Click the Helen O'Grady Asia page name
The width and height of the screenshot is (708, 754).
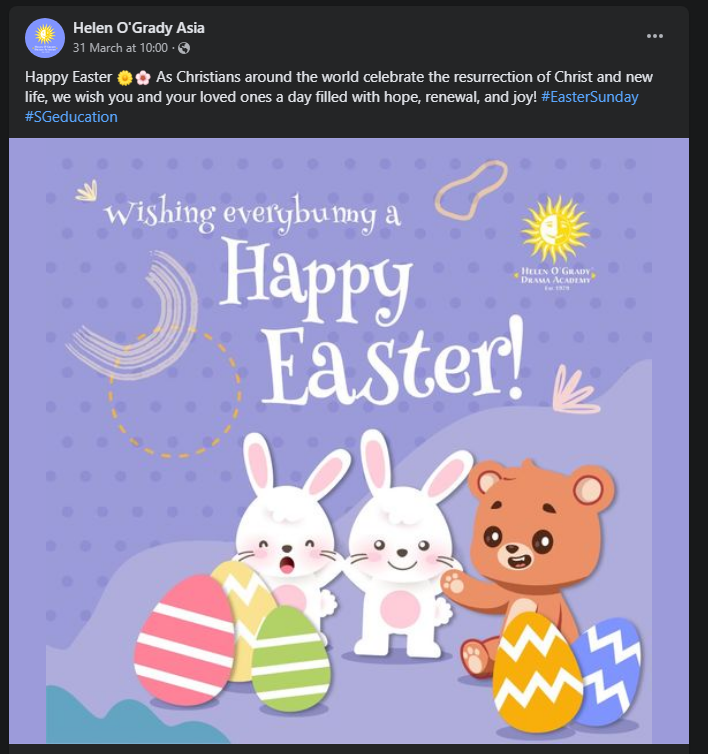pyautogui.click(x=139, y=28)
